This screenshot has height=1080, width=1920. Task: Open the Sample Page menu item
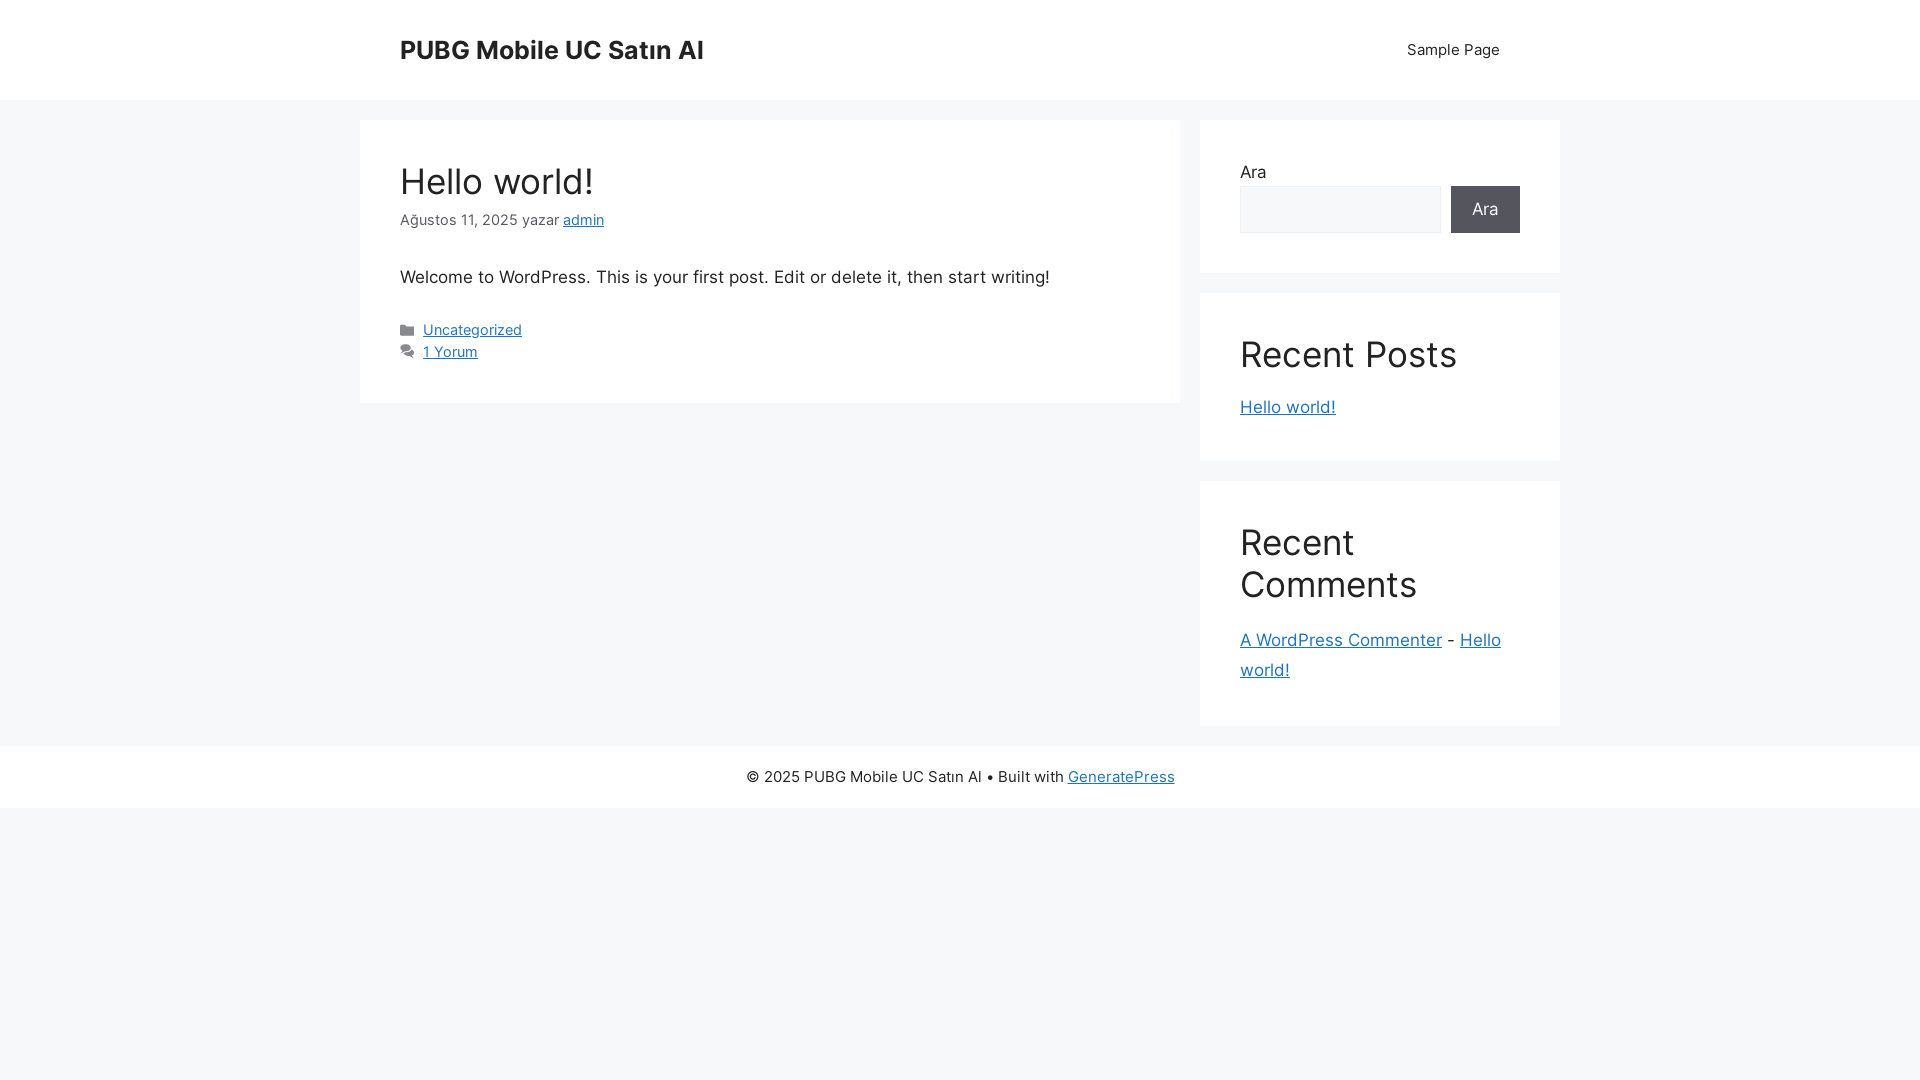(1453, 50)
